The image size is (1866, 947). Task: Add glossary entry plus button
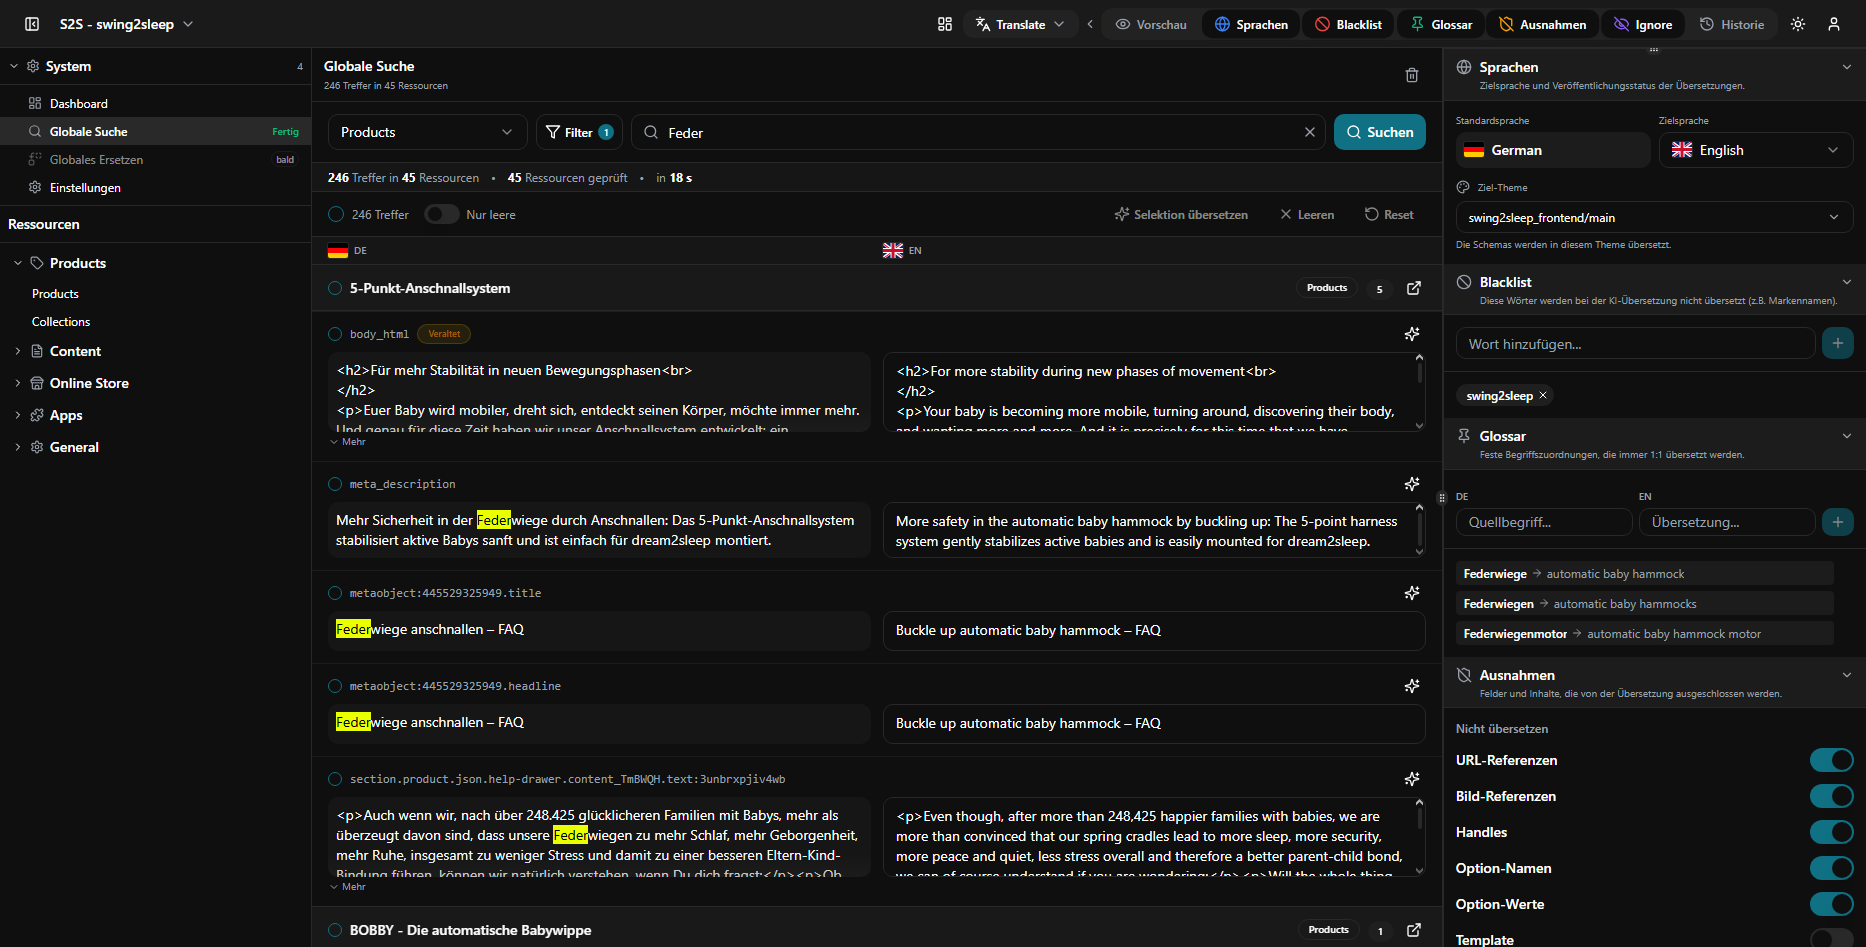coord(1838,521)
